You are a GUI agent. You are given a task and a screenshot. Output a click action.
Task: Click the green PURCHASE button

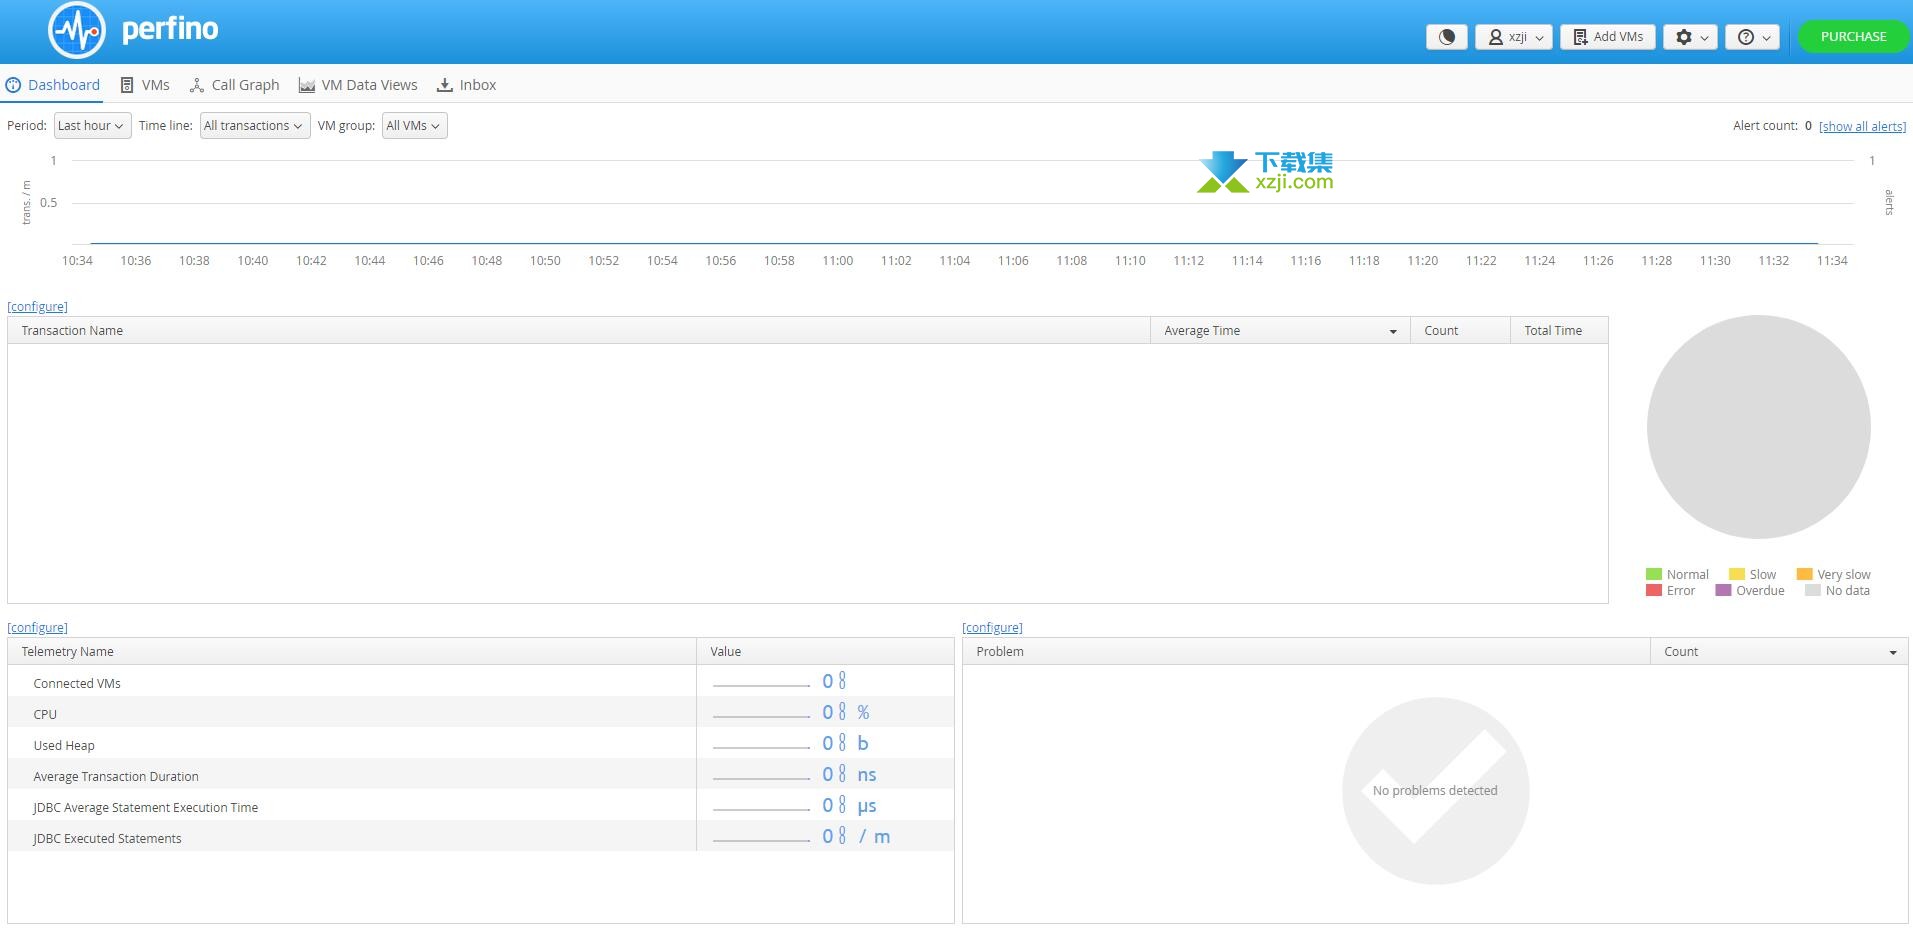(1853, 37)
